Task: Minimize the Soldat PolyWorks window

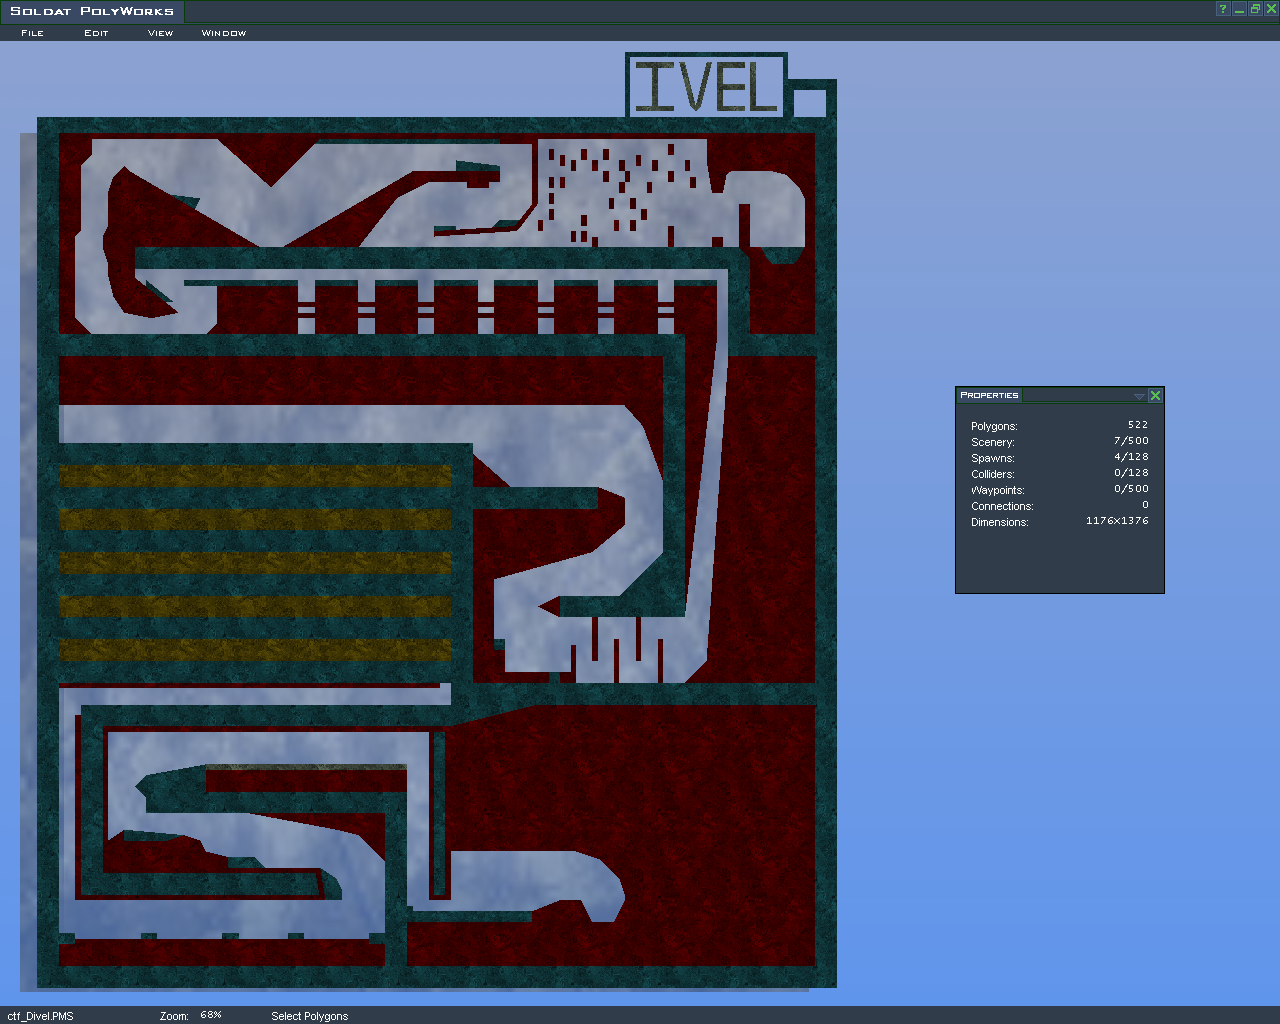Action: (x=1239, y=9)
